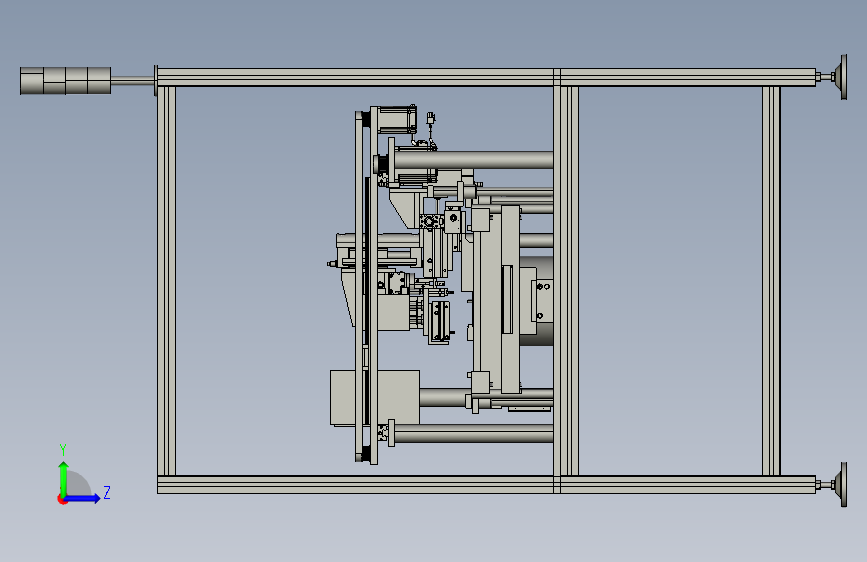
Task: Select the long upper horizontal cylinder shaft
Action: [473, 160]
